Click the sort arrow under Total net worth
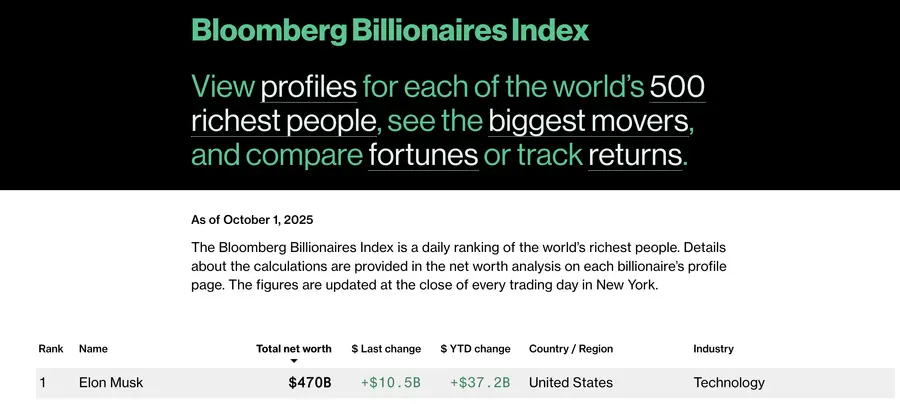This screenshot has height=404, width=900. tap(294, 361)
